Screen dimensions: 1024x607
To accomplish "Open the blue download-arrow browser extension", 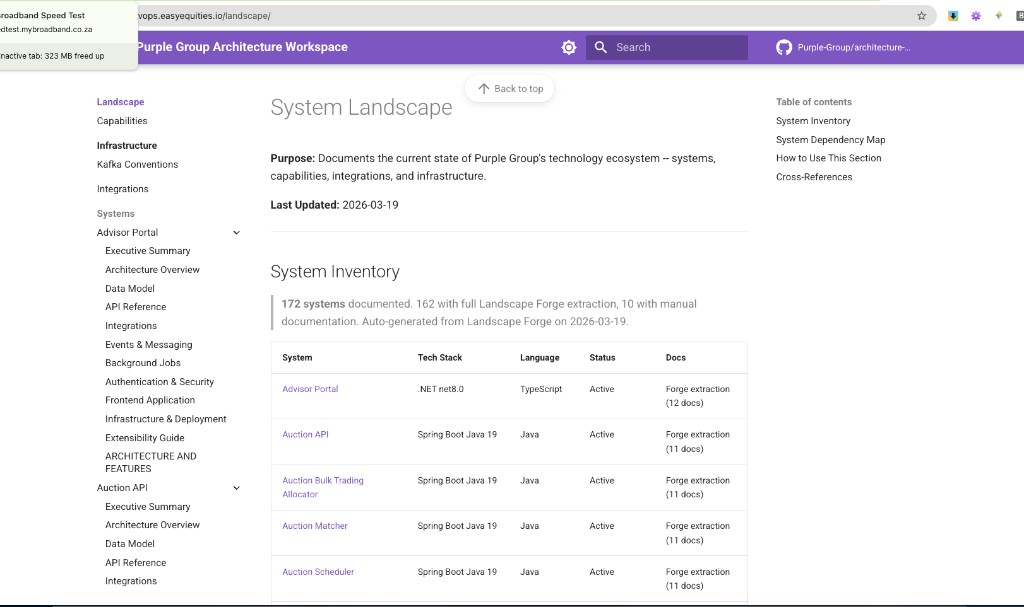I will [953, 16].
